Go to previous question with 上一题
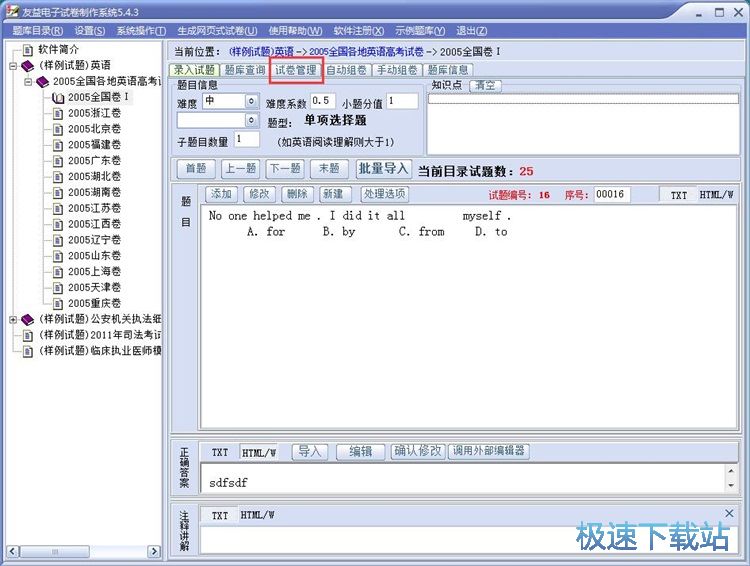Image resolution: width=750 pixels, height=566 pixels. coord(240,168)
